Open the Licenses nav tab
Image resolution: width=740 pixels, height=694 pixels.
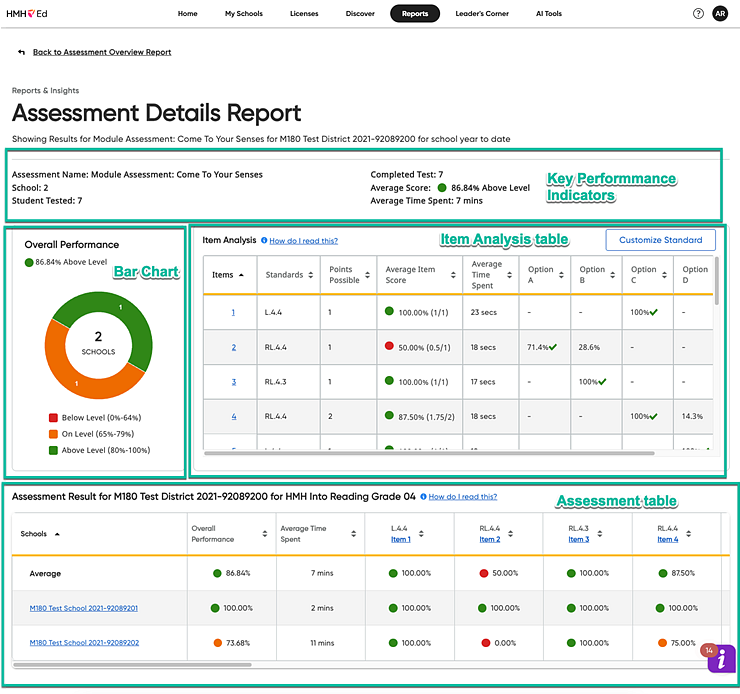(304, 14)
